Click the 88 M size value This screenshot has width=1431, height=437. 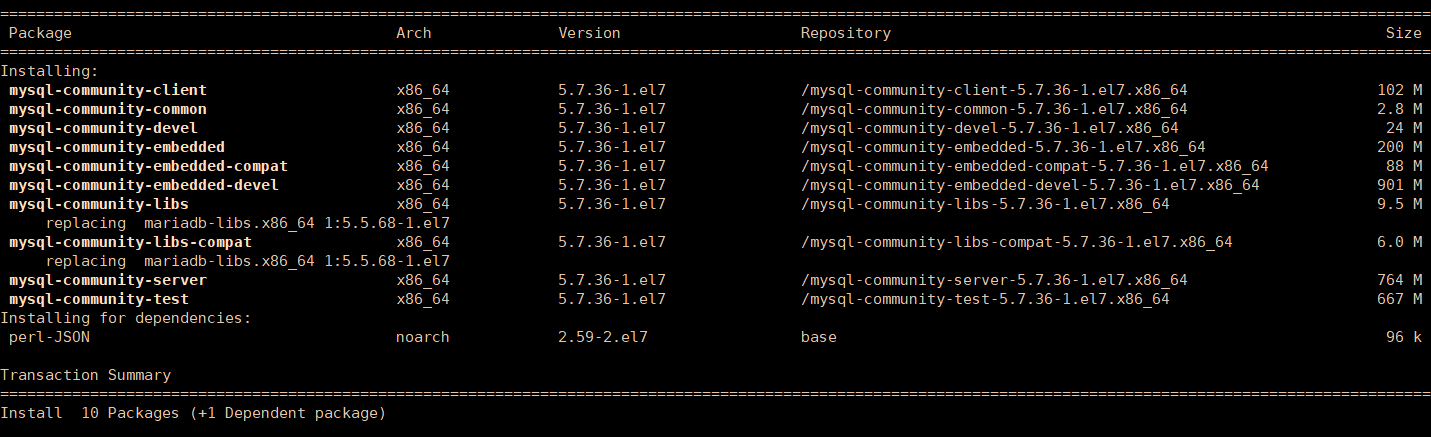click(x=1403, y=166)
